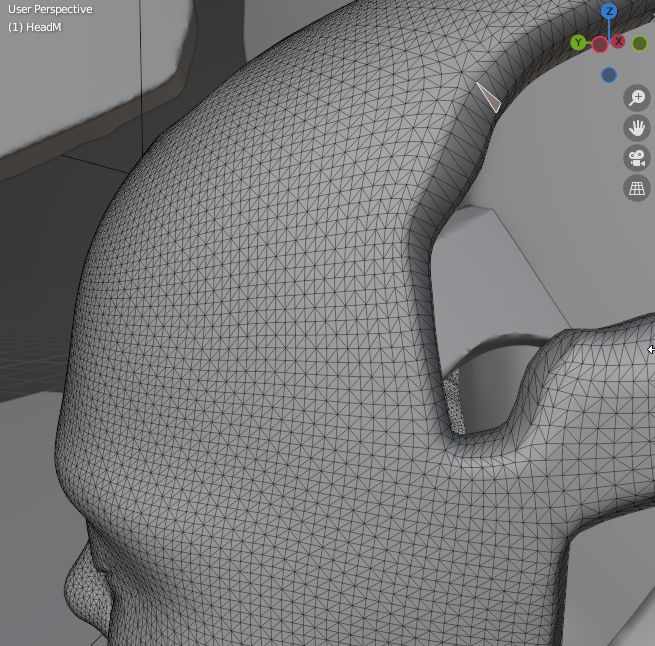Toggle camera view with the camera icon
655x646 pixels.
[637, 158]
